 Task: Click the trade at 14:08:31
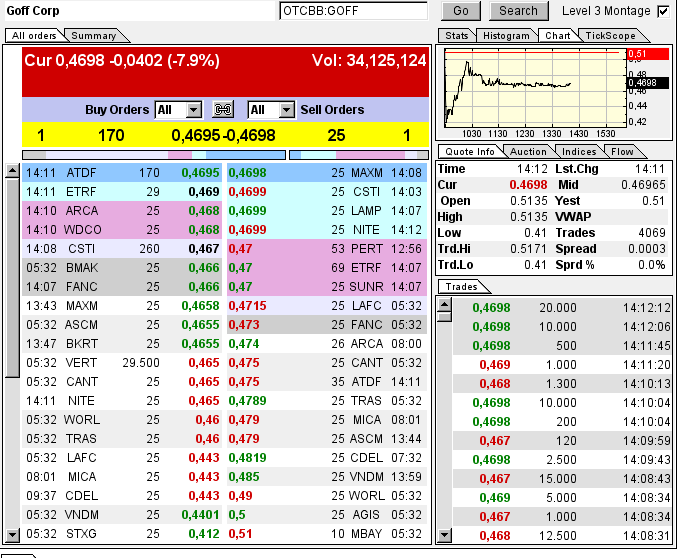click(x=562, y=536)
